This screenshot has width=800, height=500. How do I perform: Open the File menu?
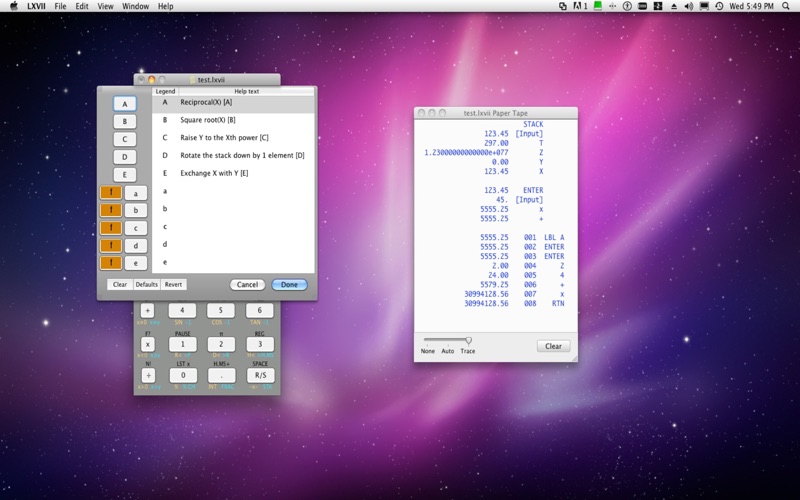tap(61, 7)
